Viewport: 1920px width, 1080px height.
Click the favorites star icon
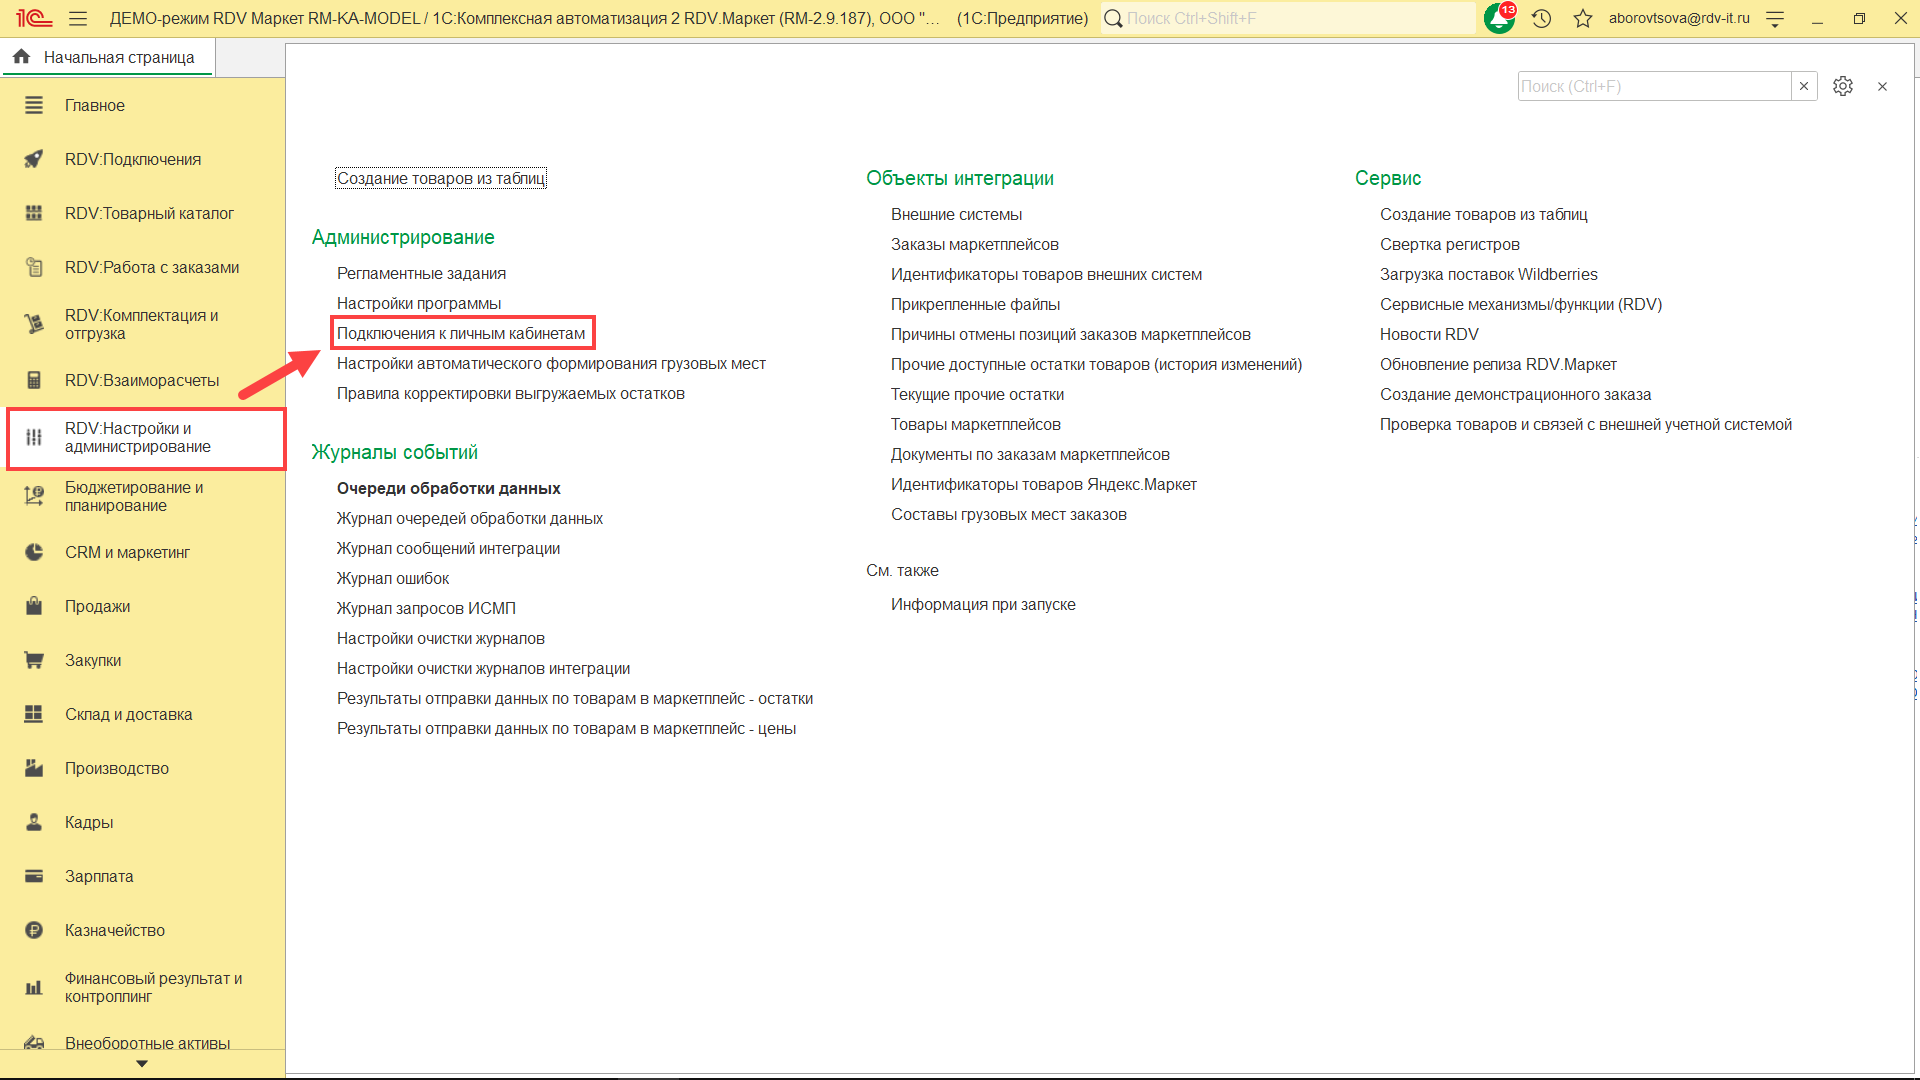click(1582, 18)
